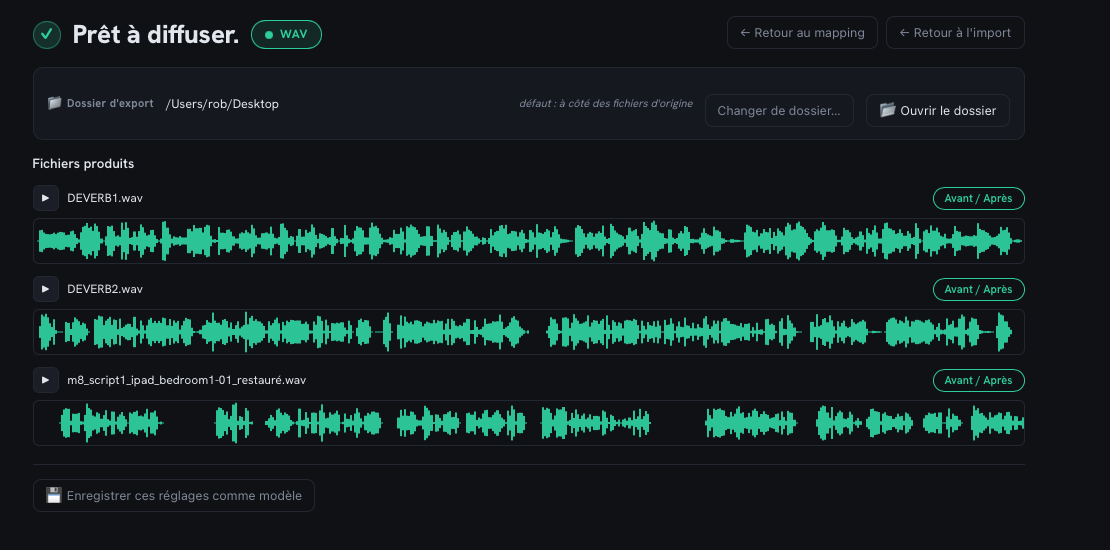Click the DEVERB1.wav file name
Screen dimensions: 1110x550
[105, 198]
